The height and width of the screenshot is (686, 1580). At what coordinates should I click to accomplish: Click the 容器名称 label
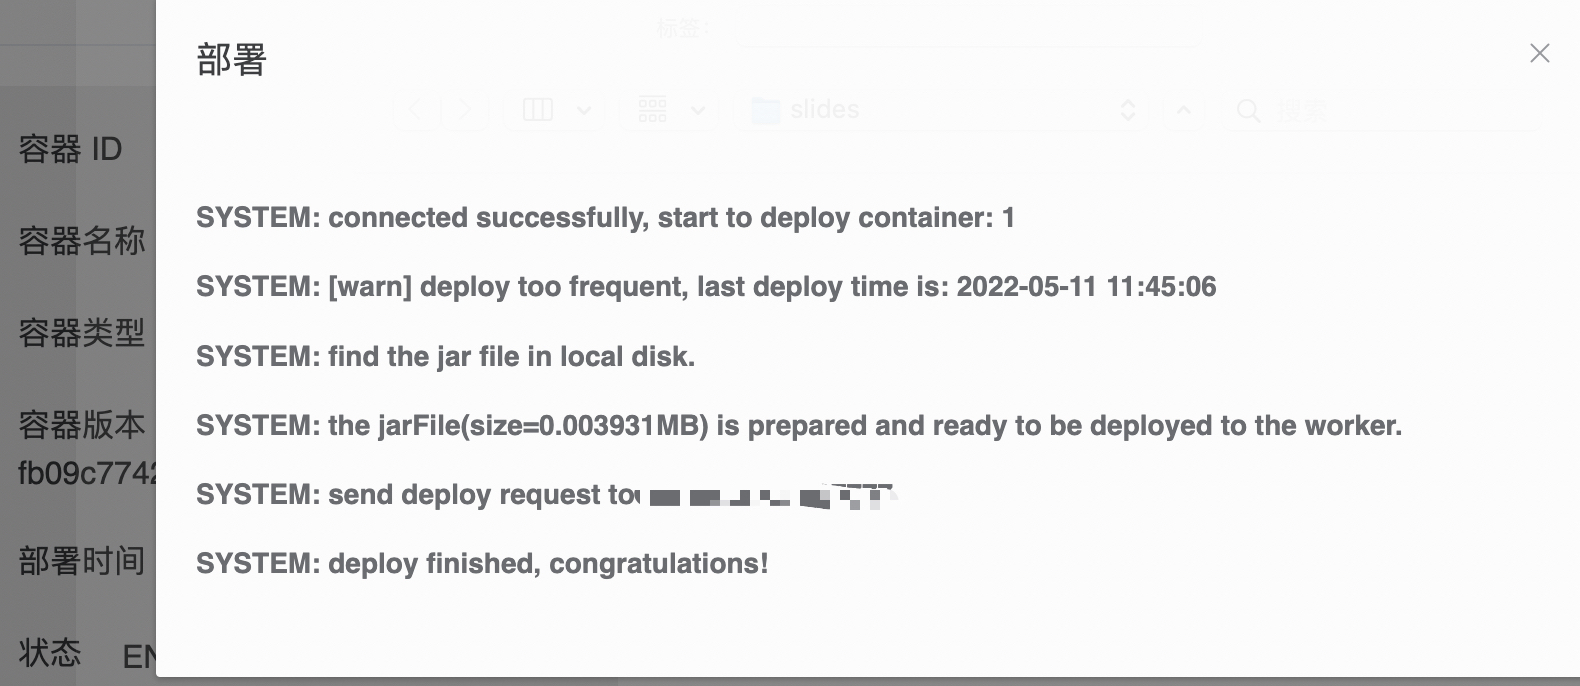(x=82, y=241)
